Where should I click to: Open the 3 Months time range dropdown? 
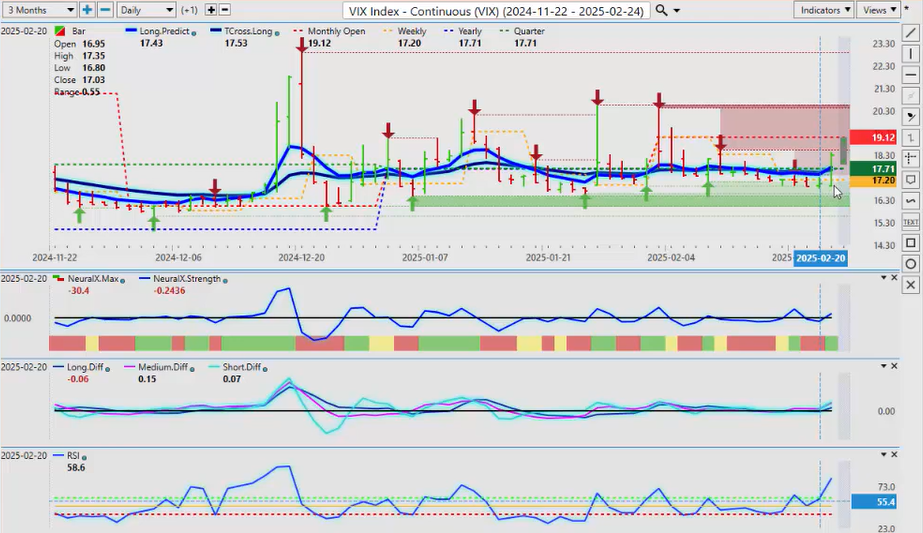tap(40, 10)
